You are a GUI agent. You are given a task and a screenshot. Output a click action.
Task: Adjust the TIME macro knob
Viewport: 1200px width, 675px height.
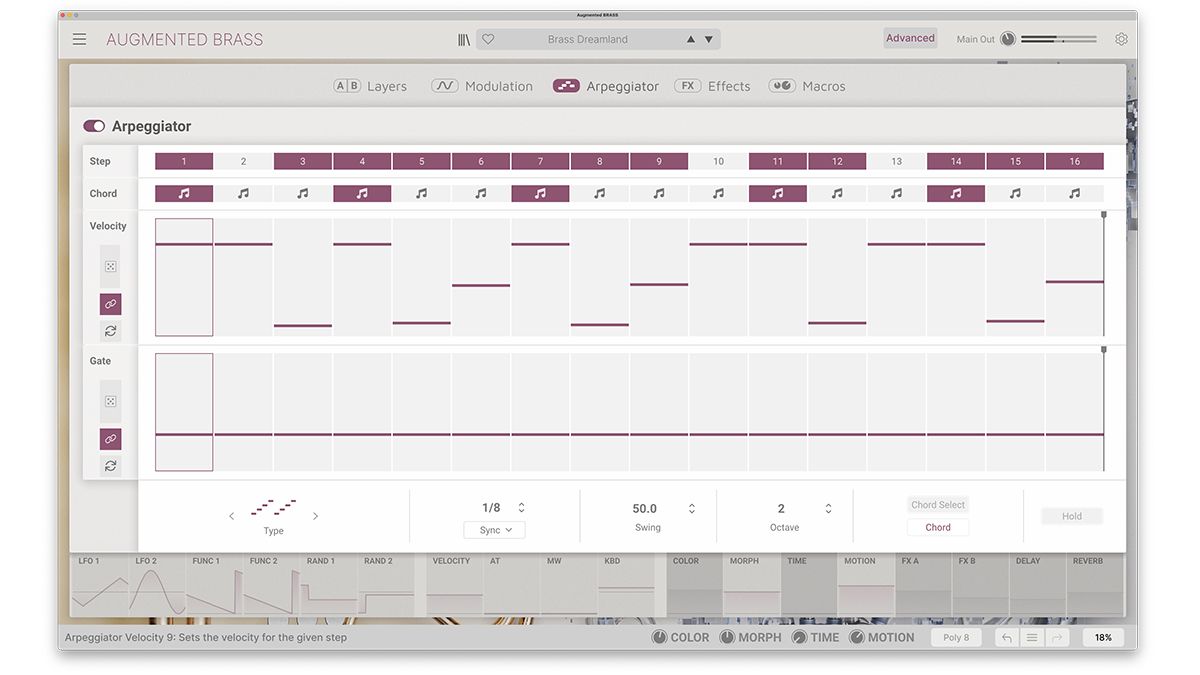[x=799, y=637]
